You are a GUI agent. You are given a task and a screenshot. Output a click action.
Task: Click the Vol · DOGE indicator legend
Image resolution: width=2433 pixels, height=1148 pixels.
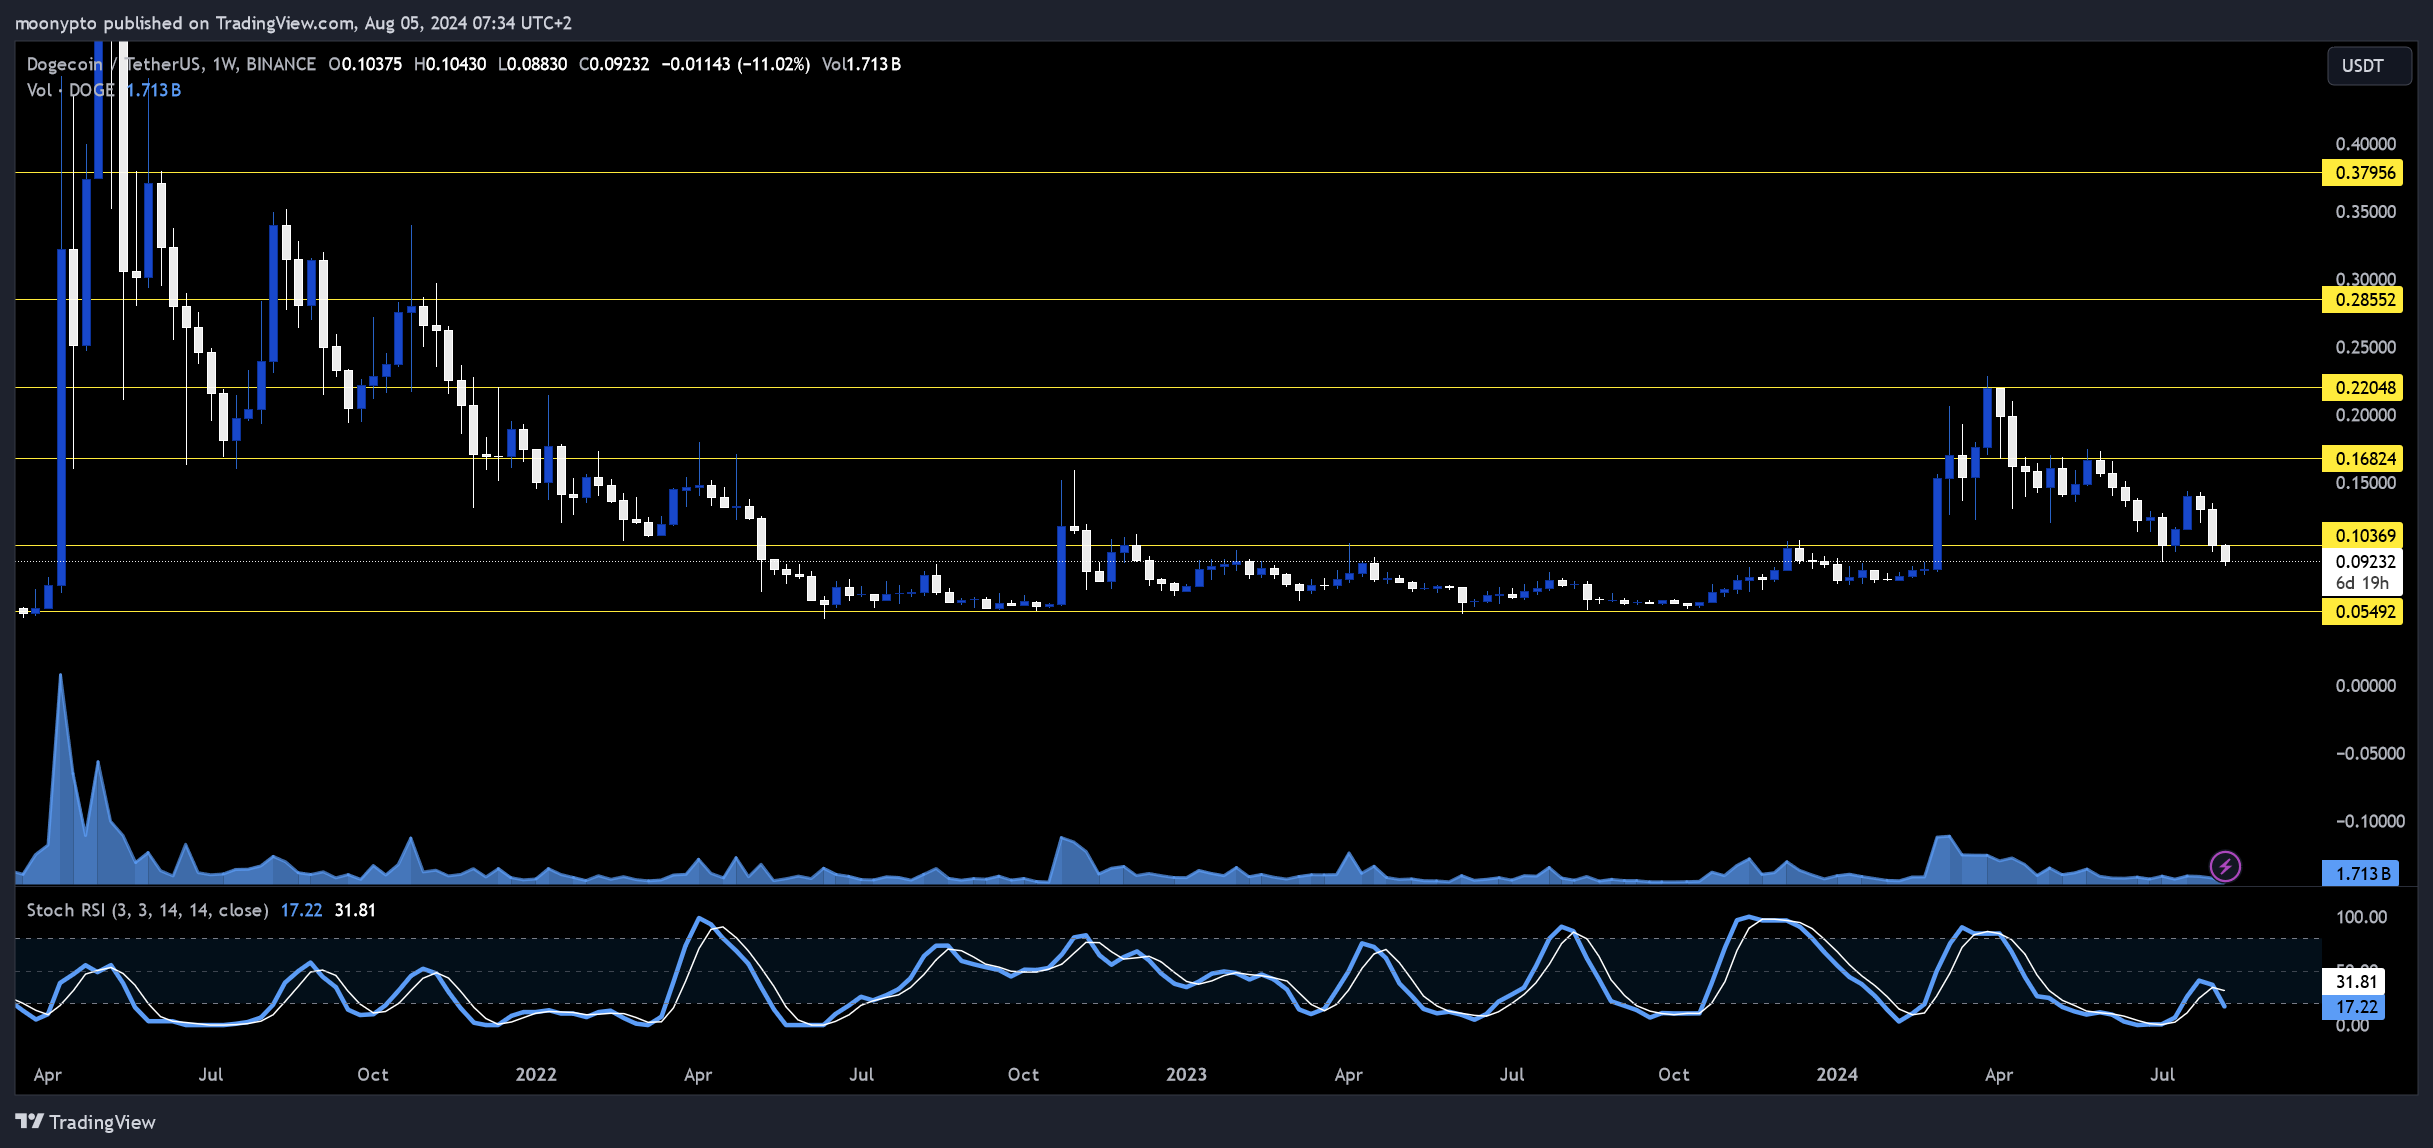pyautogui.click(x=70, y=90)
